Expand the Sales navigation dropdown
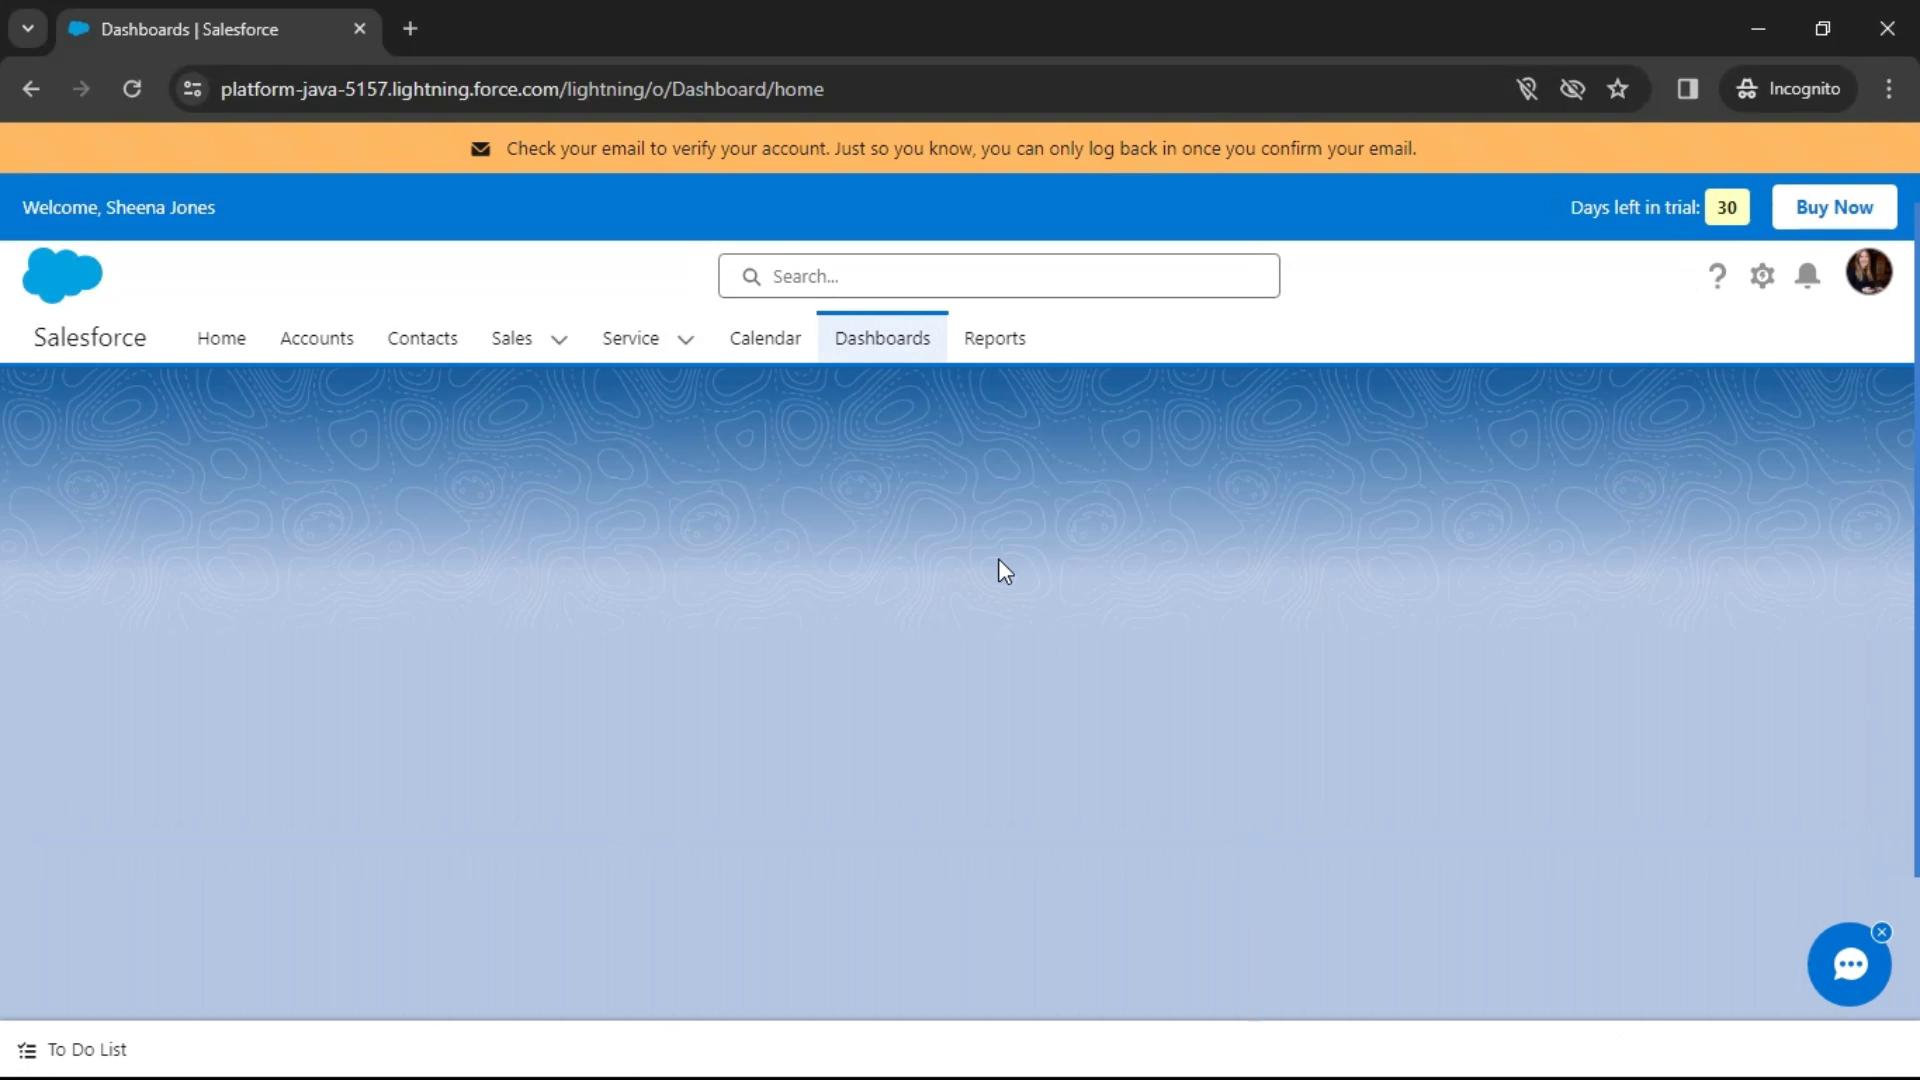 (x=558, y=339)
